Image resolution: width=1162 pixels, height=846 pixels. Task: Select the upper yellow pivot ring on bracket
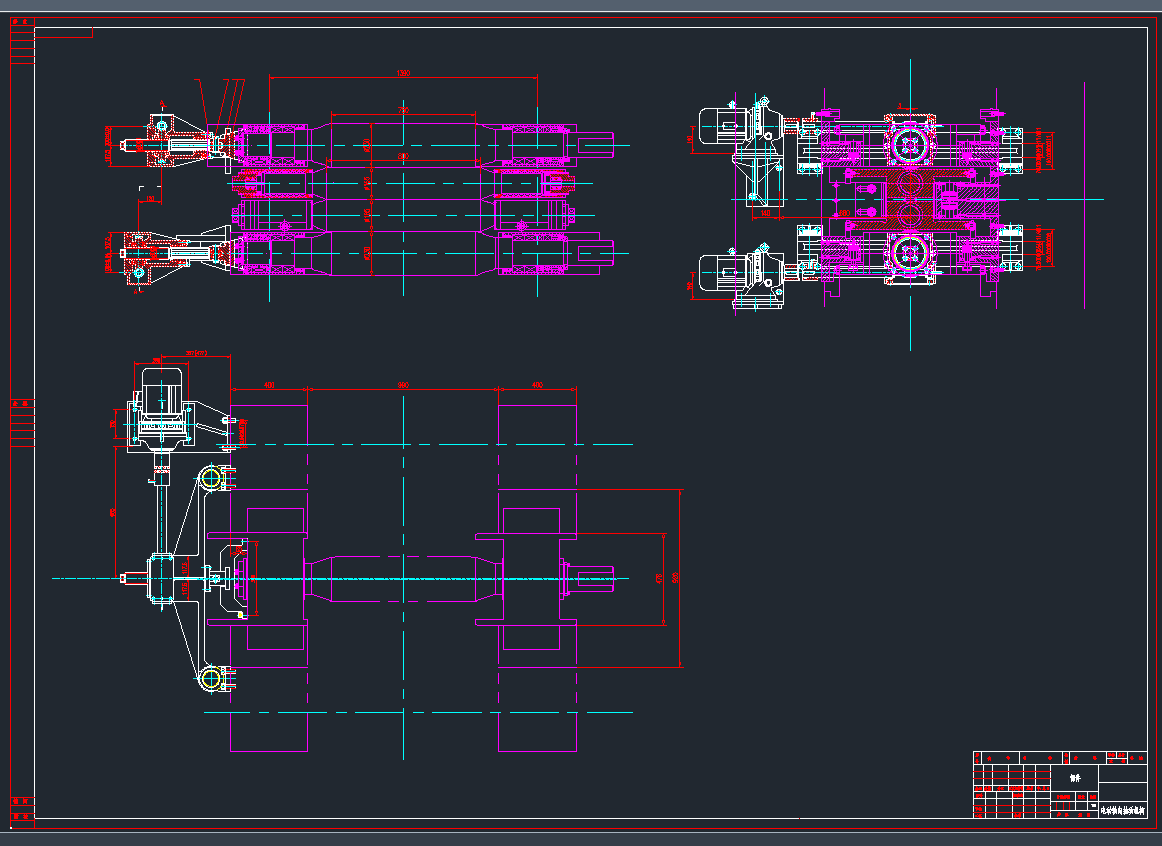[210, 479]
